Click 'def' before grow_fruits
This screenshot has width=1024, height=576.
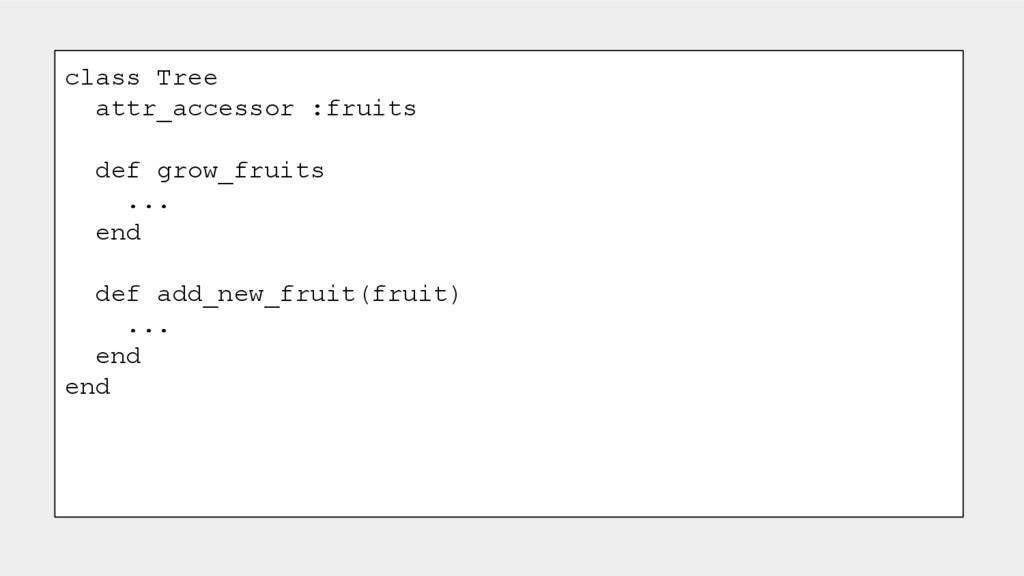(118, 171)
